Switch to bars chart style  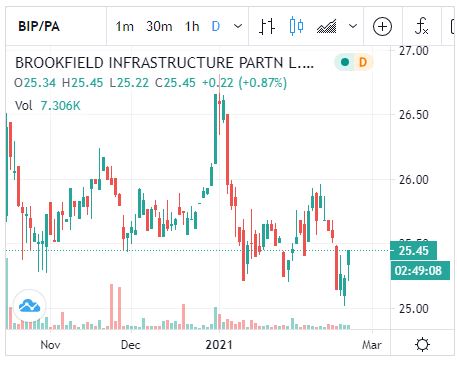(x=267, y=26)
